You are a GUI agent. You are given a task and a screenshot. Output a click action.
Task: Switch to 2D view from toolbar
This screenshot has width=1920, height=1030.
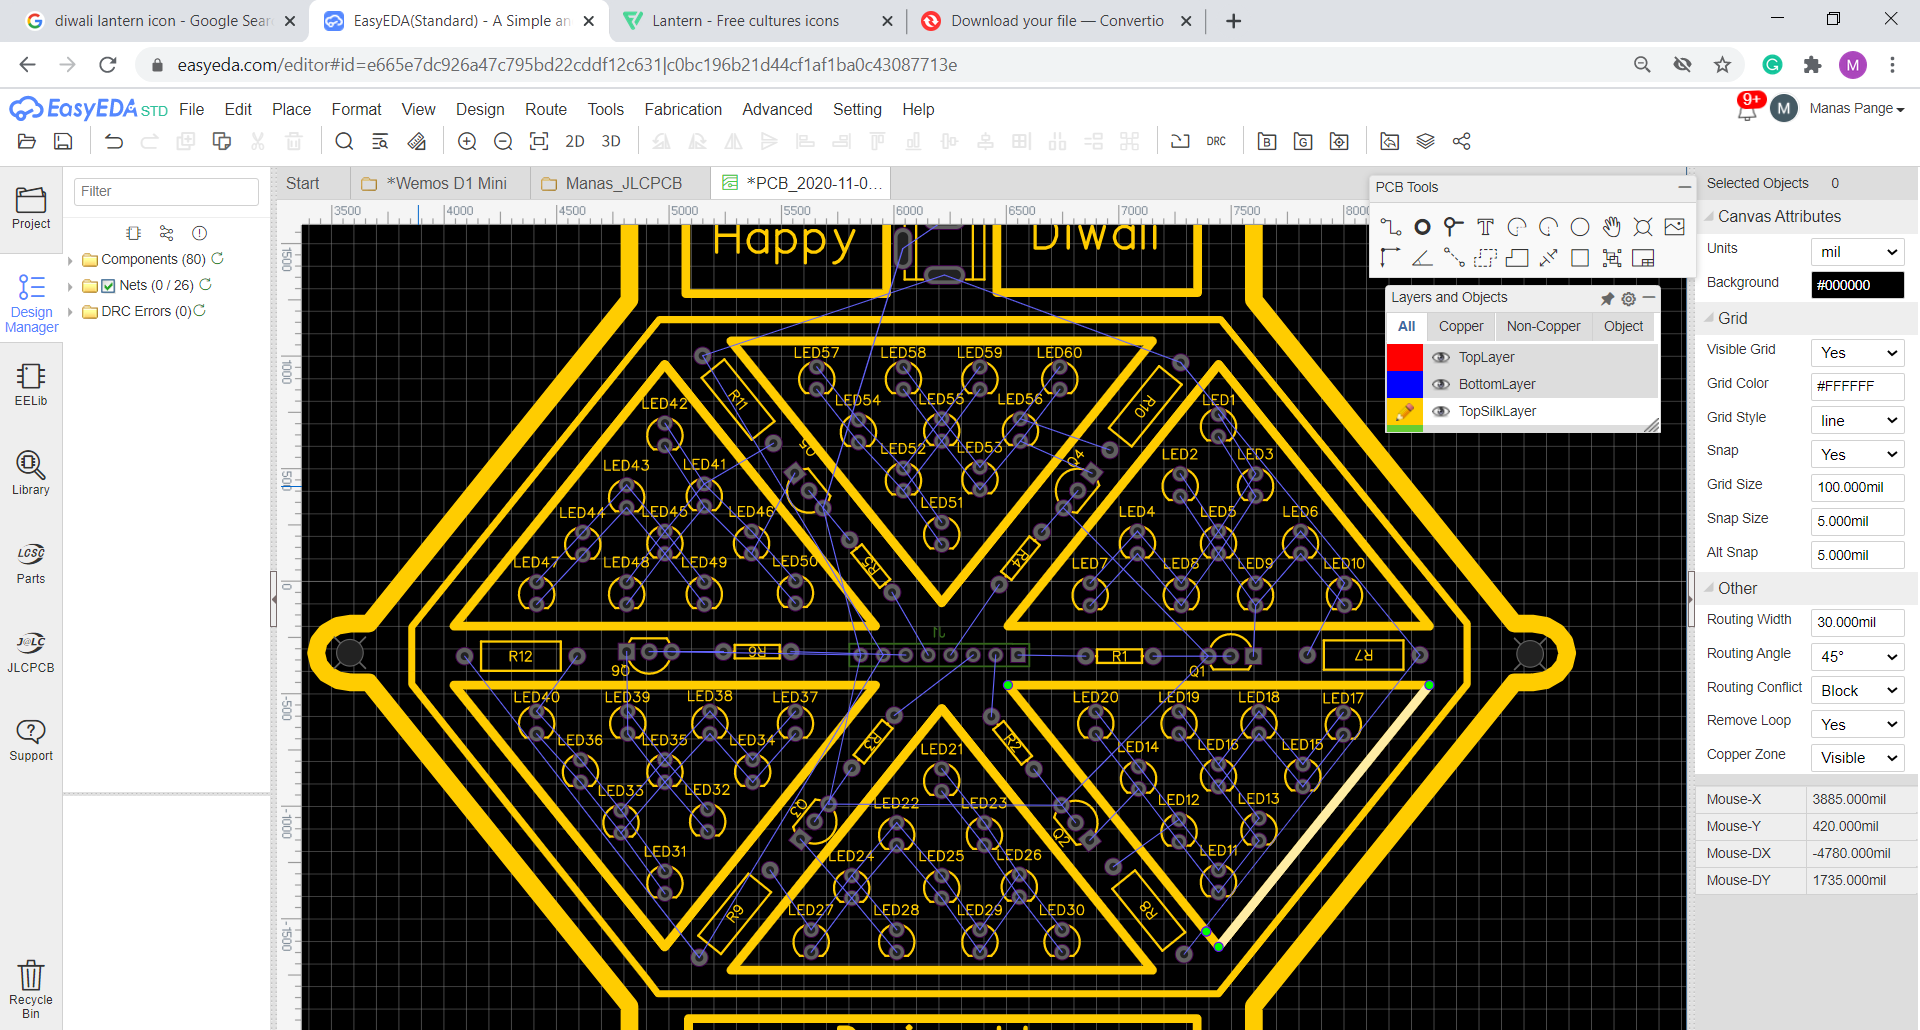pyautogui.click(x=575, y=141)
